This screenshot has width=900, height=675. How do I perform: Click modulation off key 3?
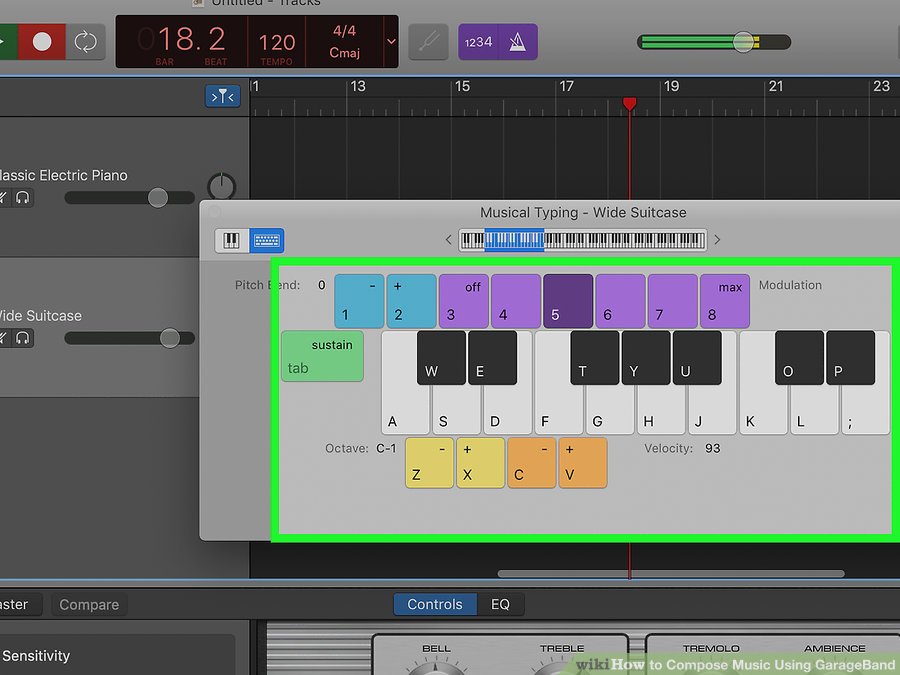(464, 301)
